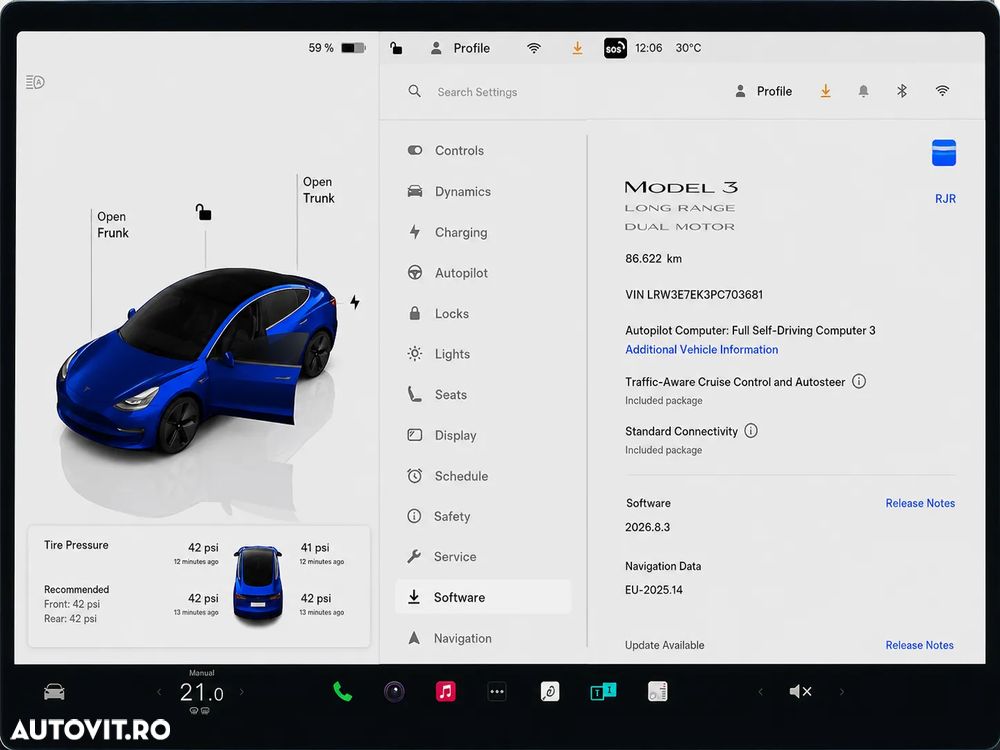Tap Open Frunk
This screenshot has width=1000, height=750.
[112, 224]
